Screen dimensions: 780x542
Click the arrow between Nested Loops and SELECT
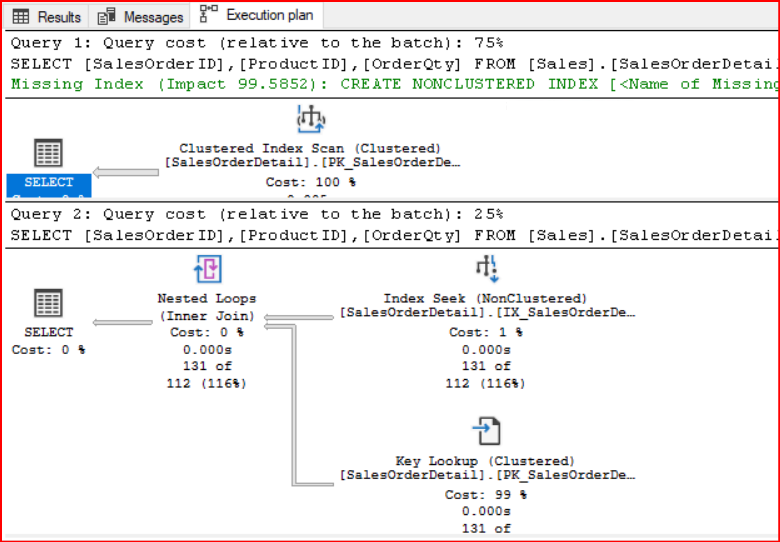click(124, 322)
